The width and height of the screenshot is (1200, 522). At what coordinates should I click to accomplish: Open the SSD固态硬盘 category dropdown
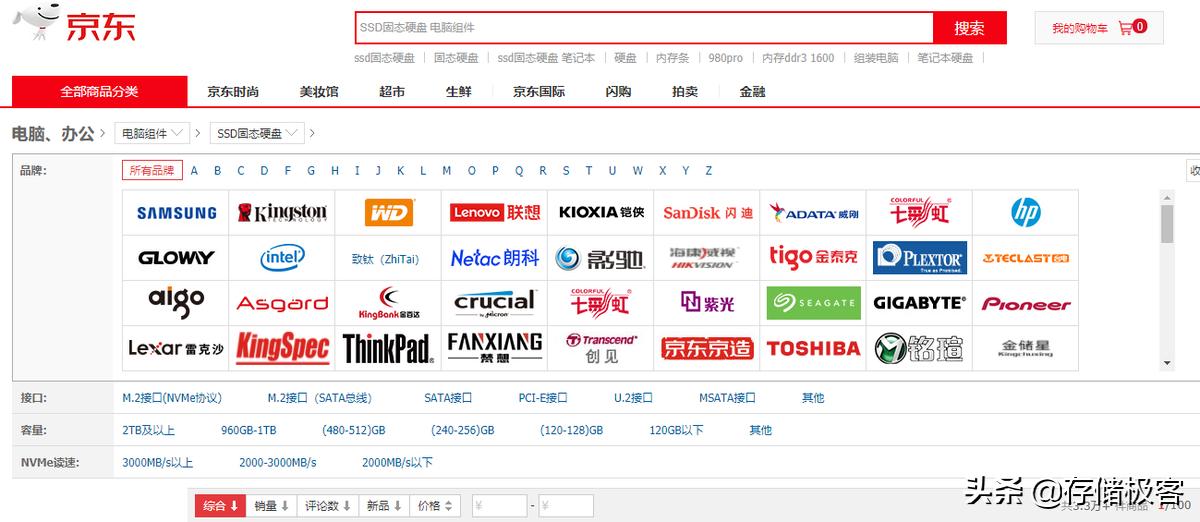pyautogui.click(x=257, y=133)
